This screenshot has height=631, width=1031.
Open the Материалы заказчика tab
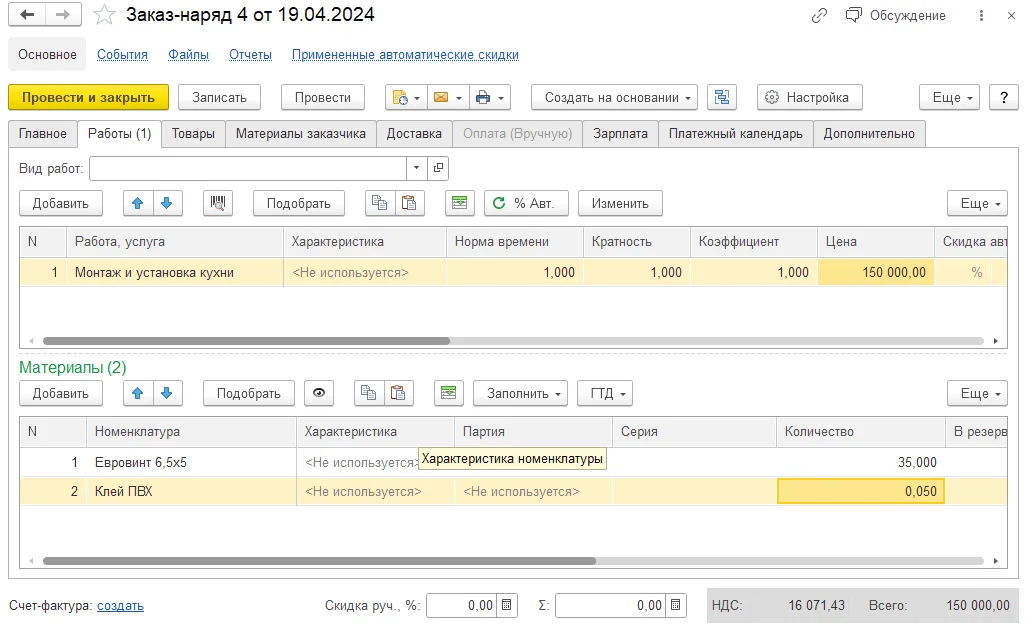coord(300,134)
